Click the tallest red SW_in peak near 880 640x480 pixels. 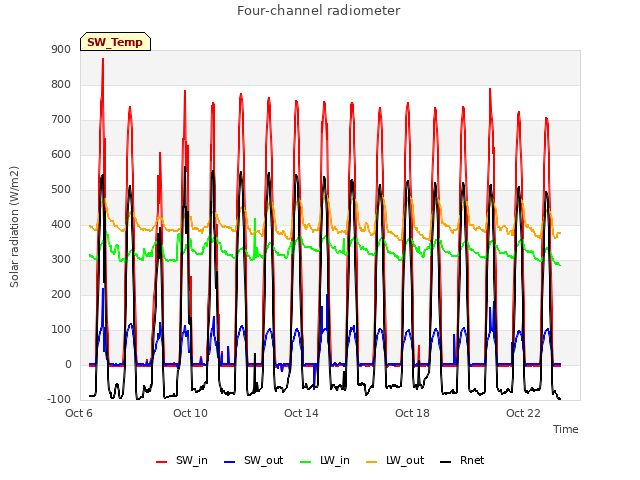[103, 60]
